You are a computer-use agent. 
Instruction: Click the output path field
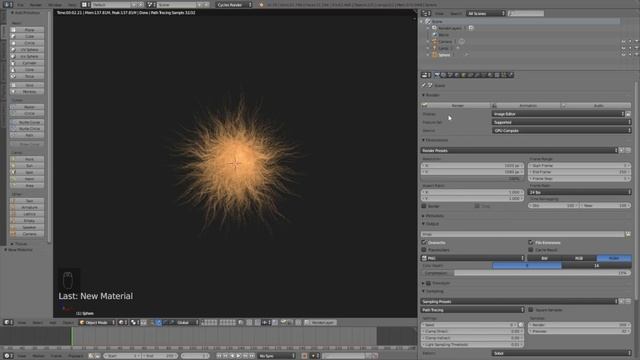522,234
